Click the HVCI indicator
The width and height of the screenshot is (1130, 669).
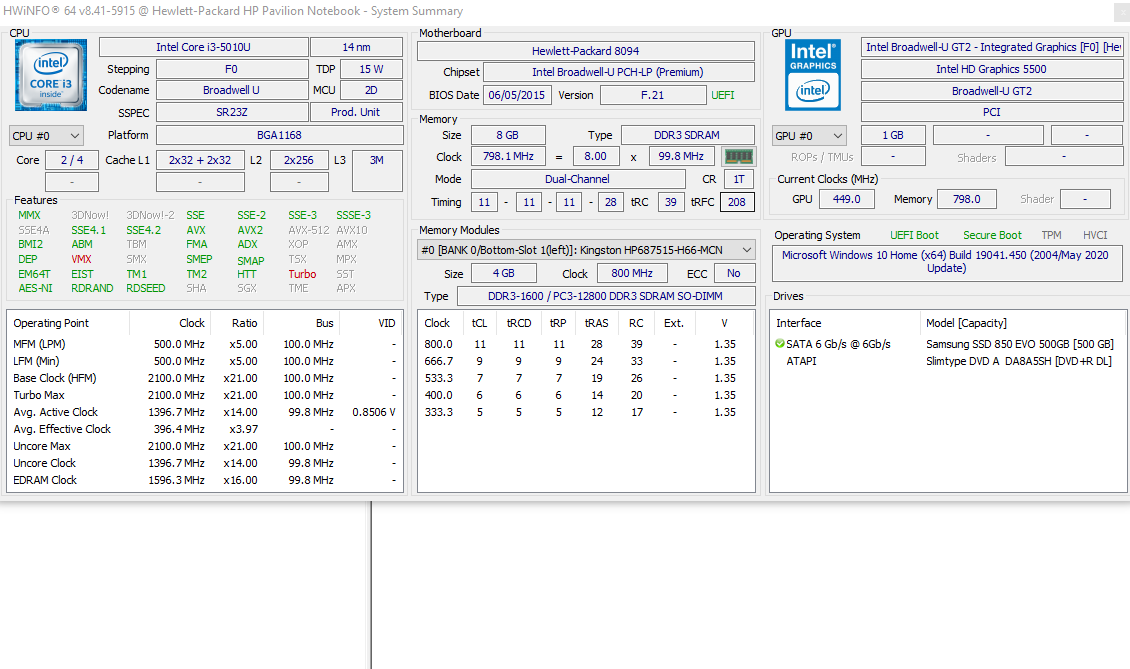coord(1095,235)
